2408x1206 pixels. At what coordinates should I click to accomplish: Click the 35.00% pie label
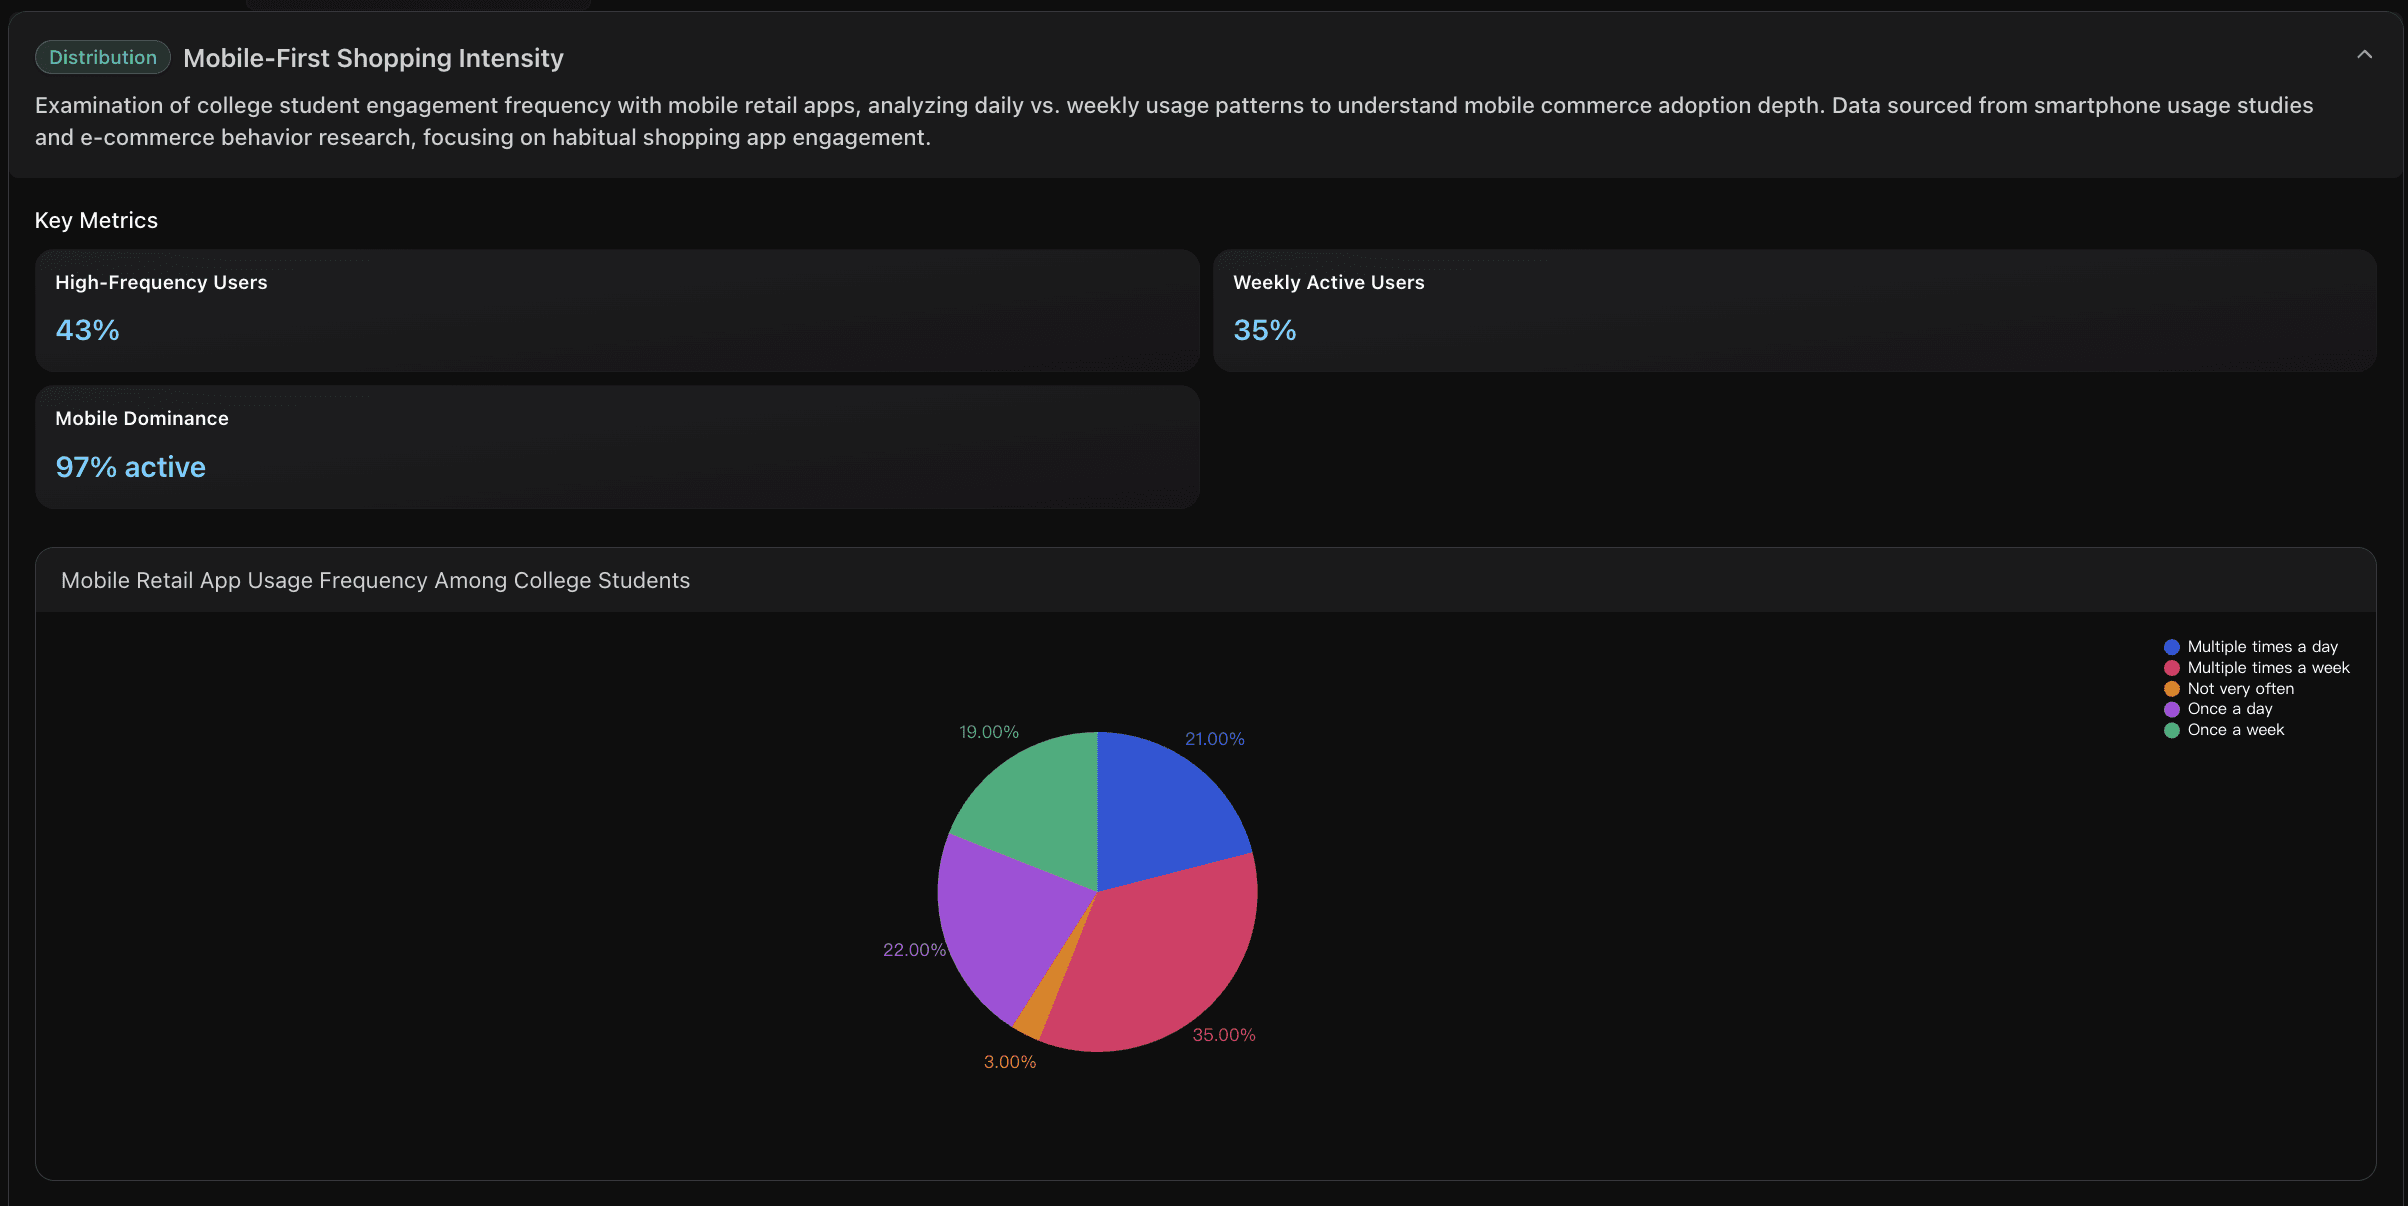1223,1035
